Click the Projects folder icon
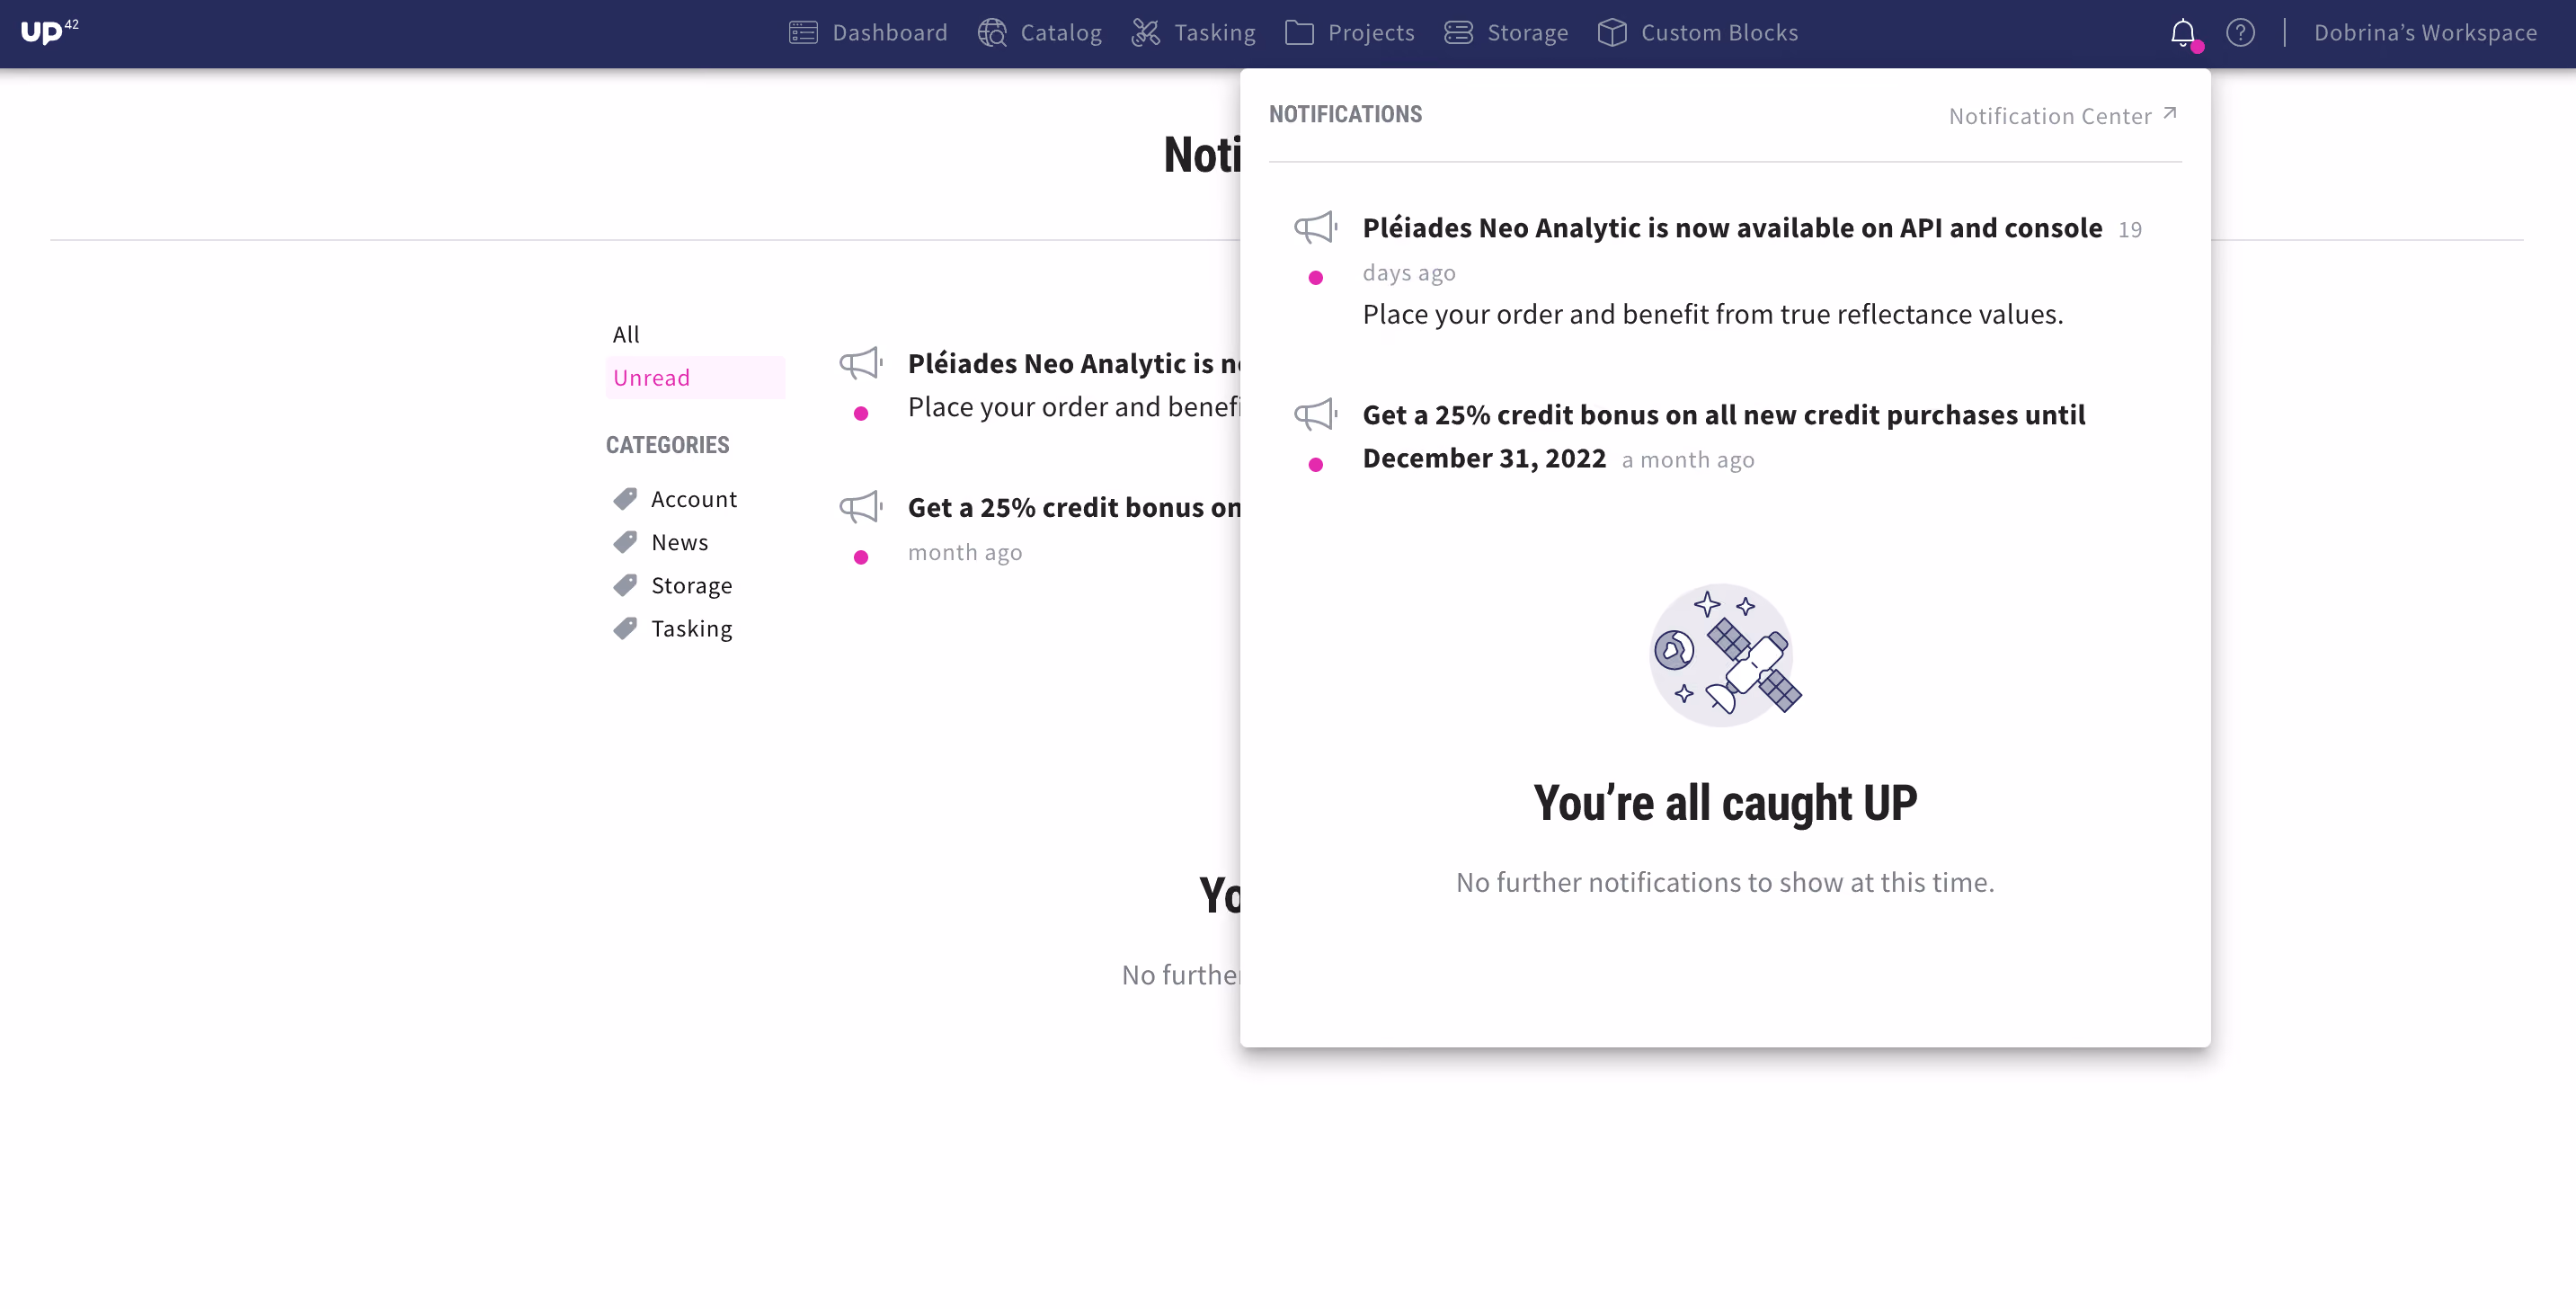The height and width of the screenshot is (1309, 2576). (x=1299, y=33)
